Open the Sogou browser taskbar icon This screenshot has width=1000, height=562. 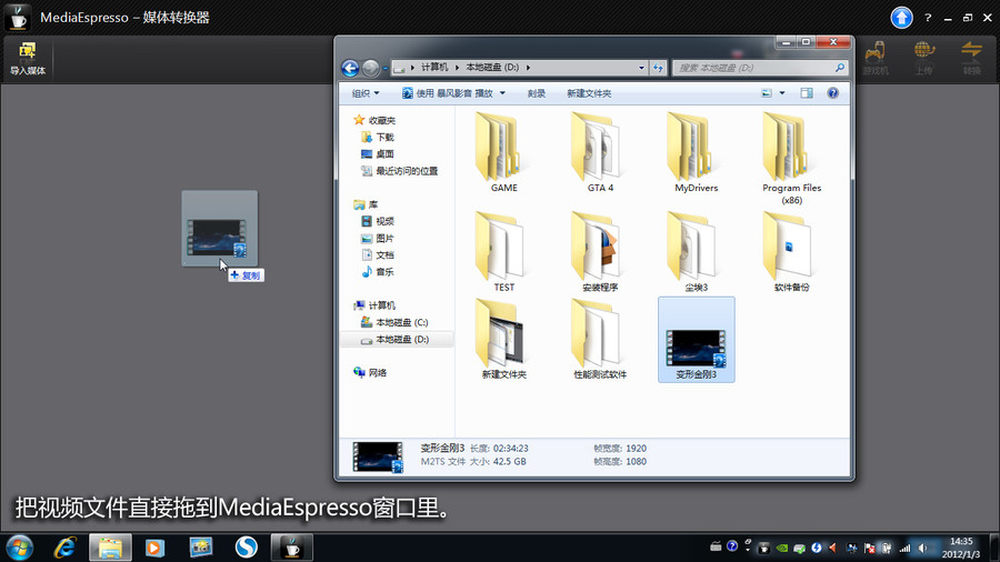click(x=246, y=547)
